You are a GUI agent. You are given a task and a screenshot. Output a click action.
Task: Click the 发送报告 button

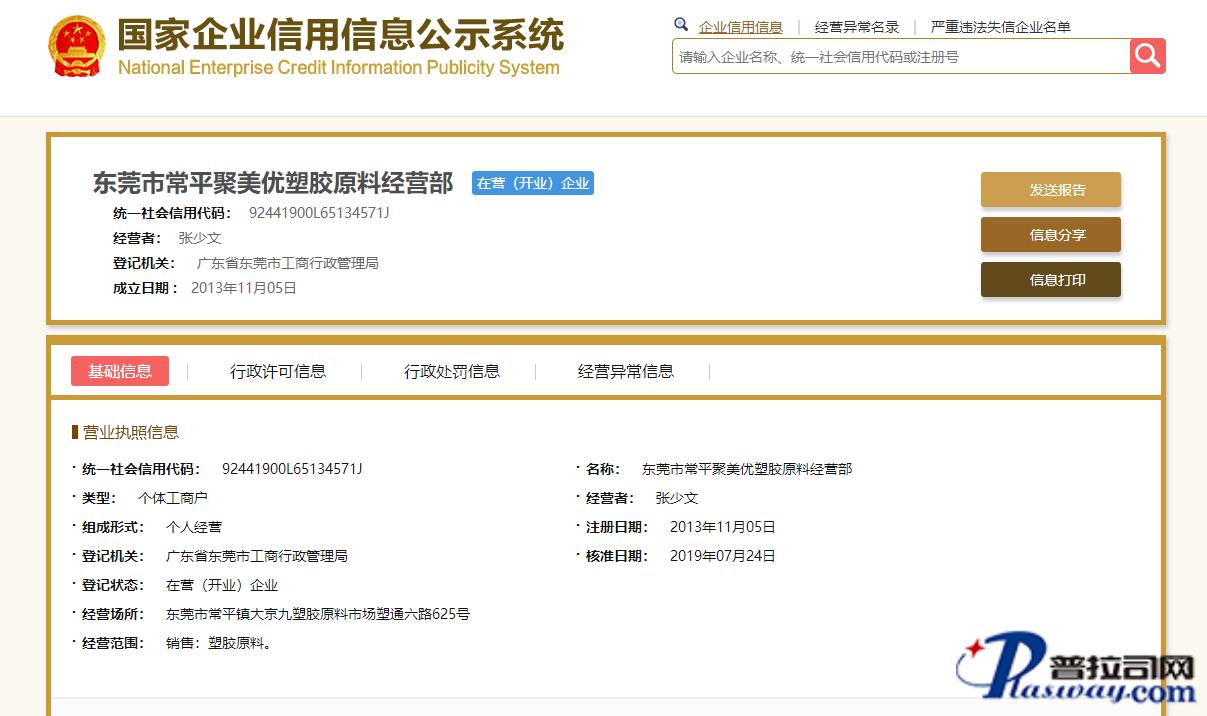click(1050, 190)
